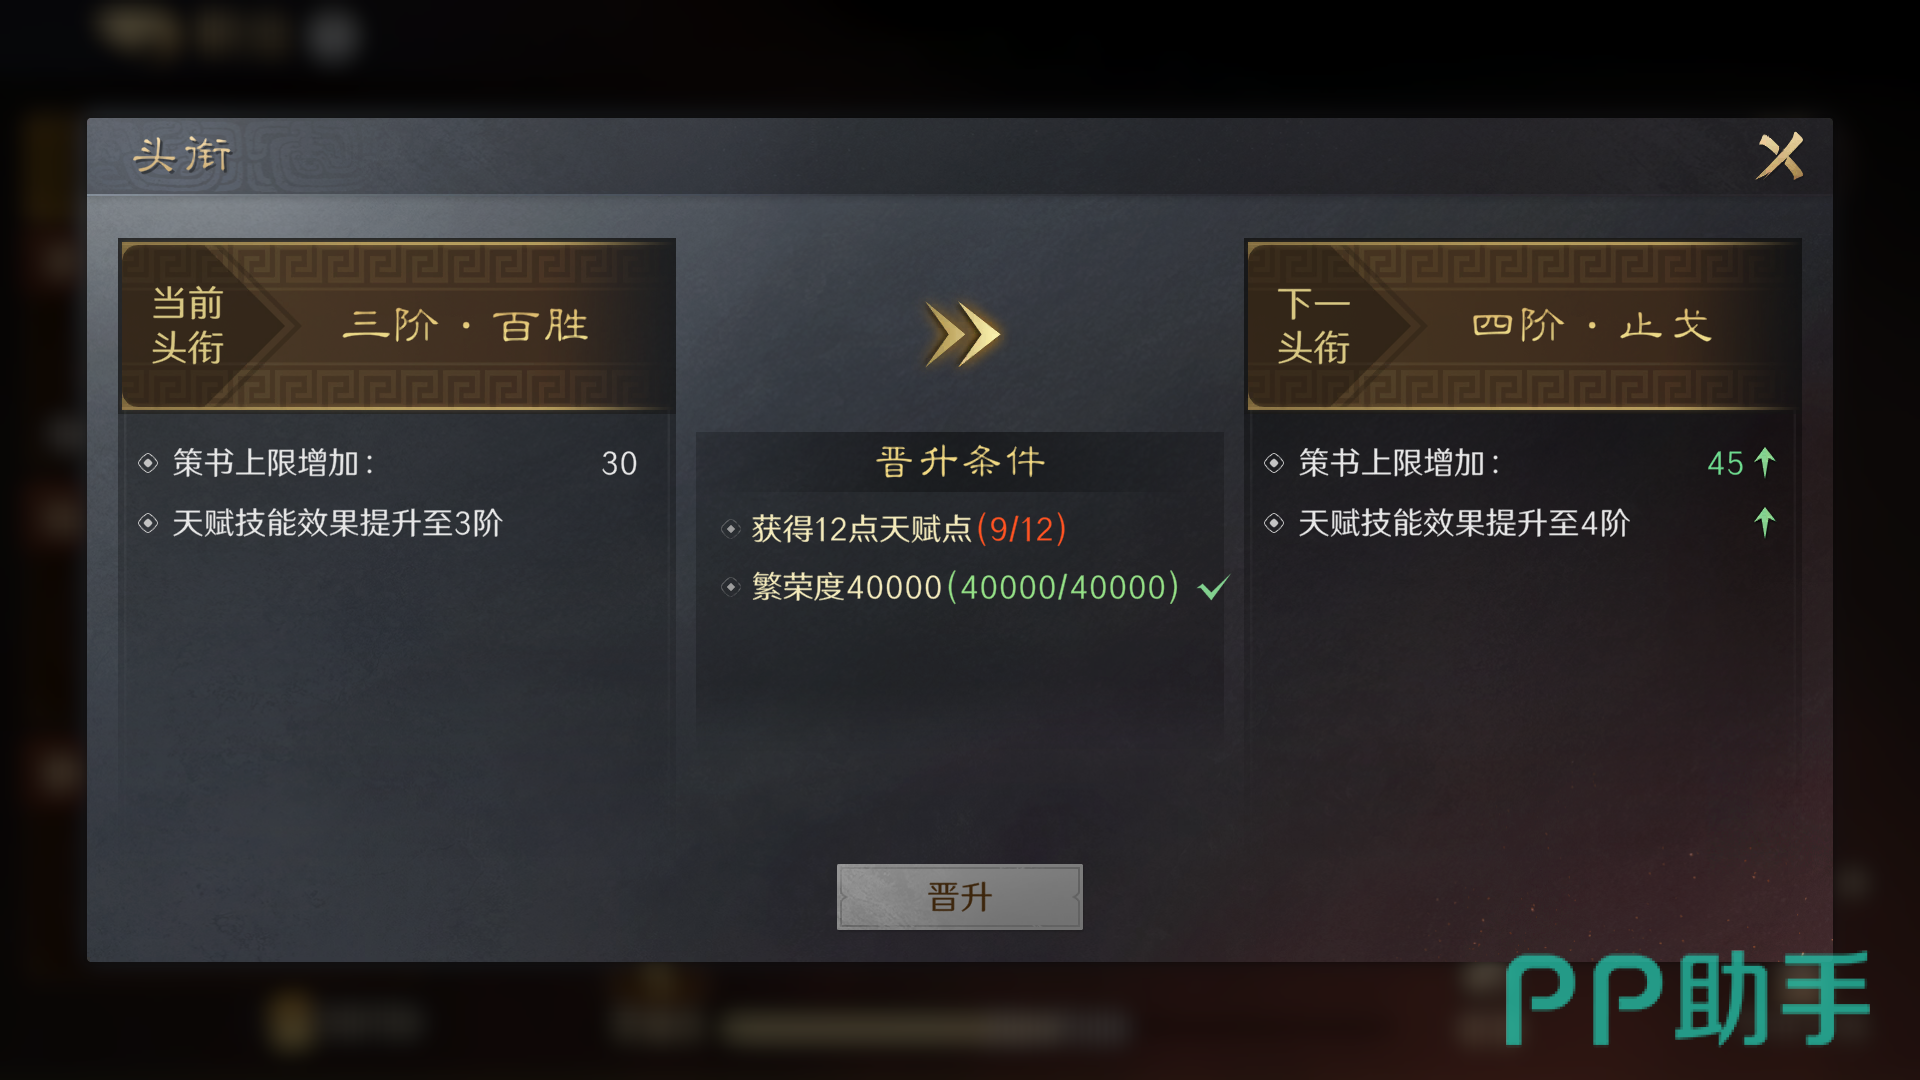This screenshot has height=1080, width=1920.
Task: Click the golden double-chevron arrow icon
Action: point(962,334)
